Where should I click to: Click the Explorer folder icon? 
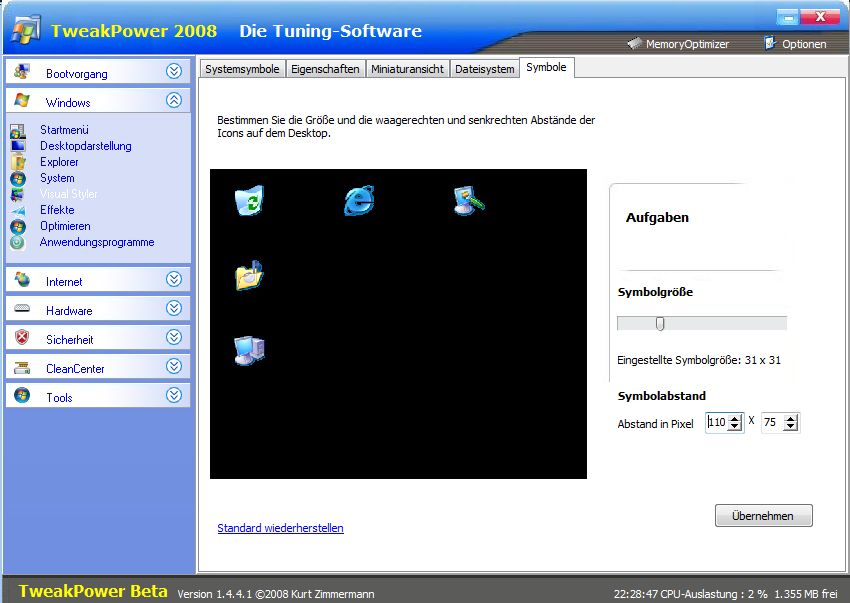pos(18,162)
